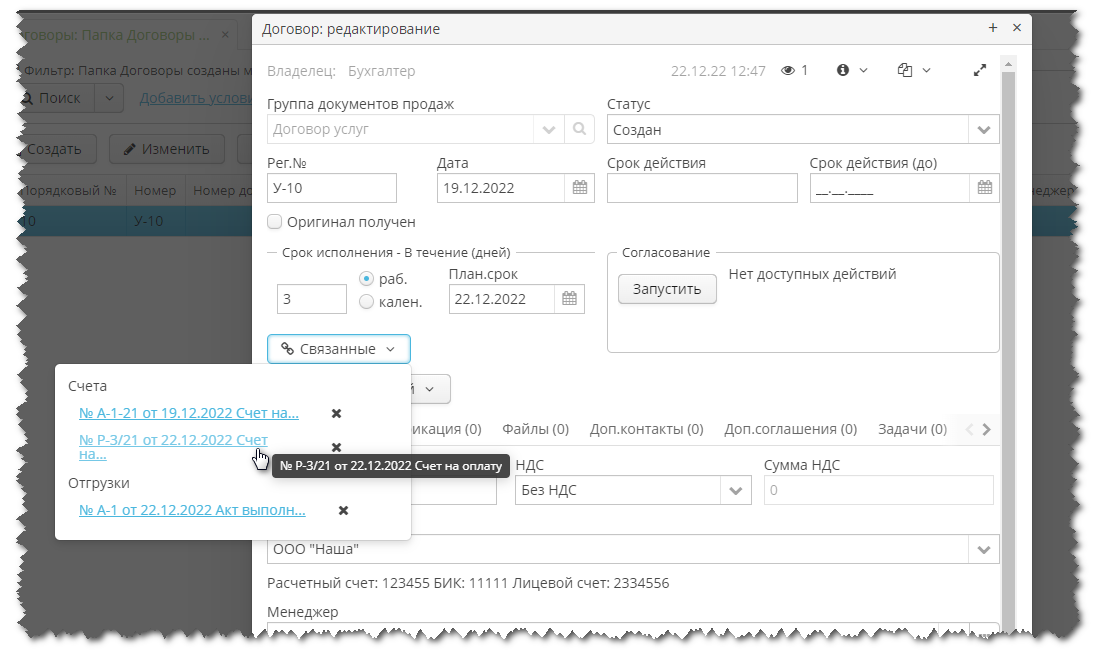Image resolution: width=1097 pixels, height=656 pixels.
Task: Remove linked invoice А-1-21 with cross icon
Action: [336, 412]
